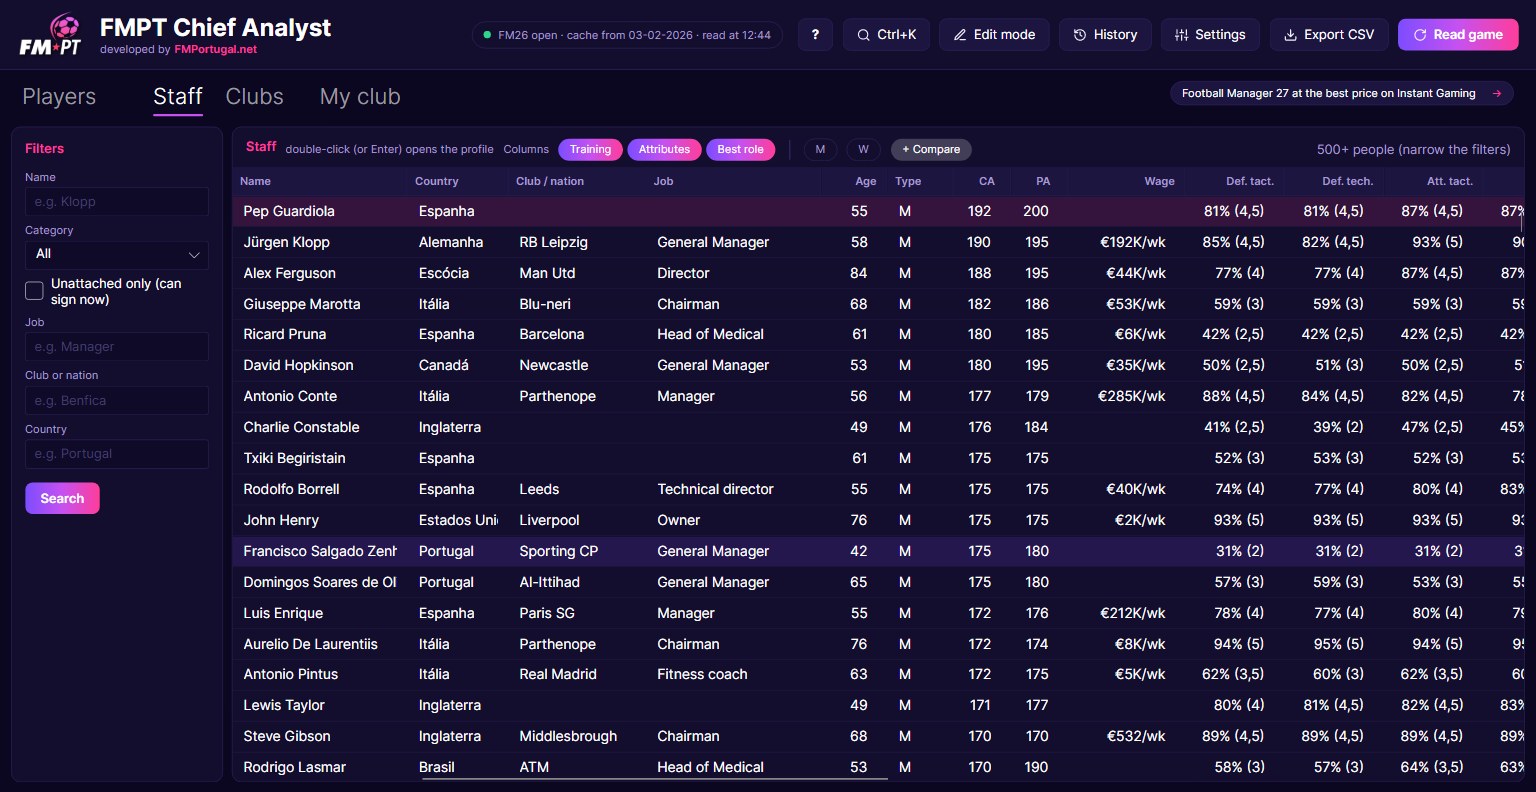This screenshot has width=1536, height=792.
Task: Open the Clubs tab
Action: coord(255,97)
